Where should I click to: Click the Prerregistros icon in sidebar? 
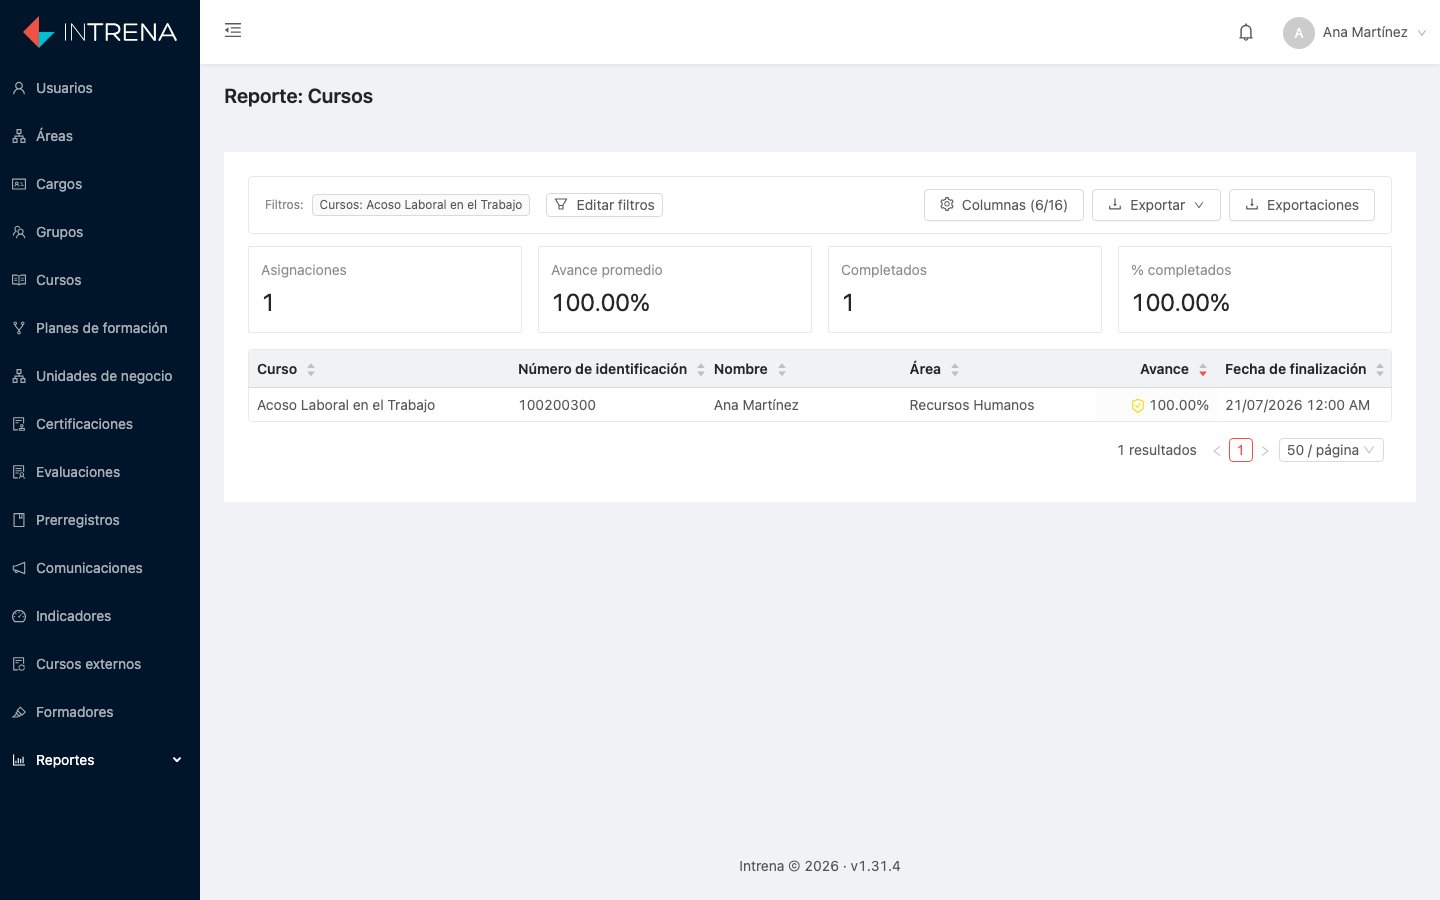coord(19,520)
